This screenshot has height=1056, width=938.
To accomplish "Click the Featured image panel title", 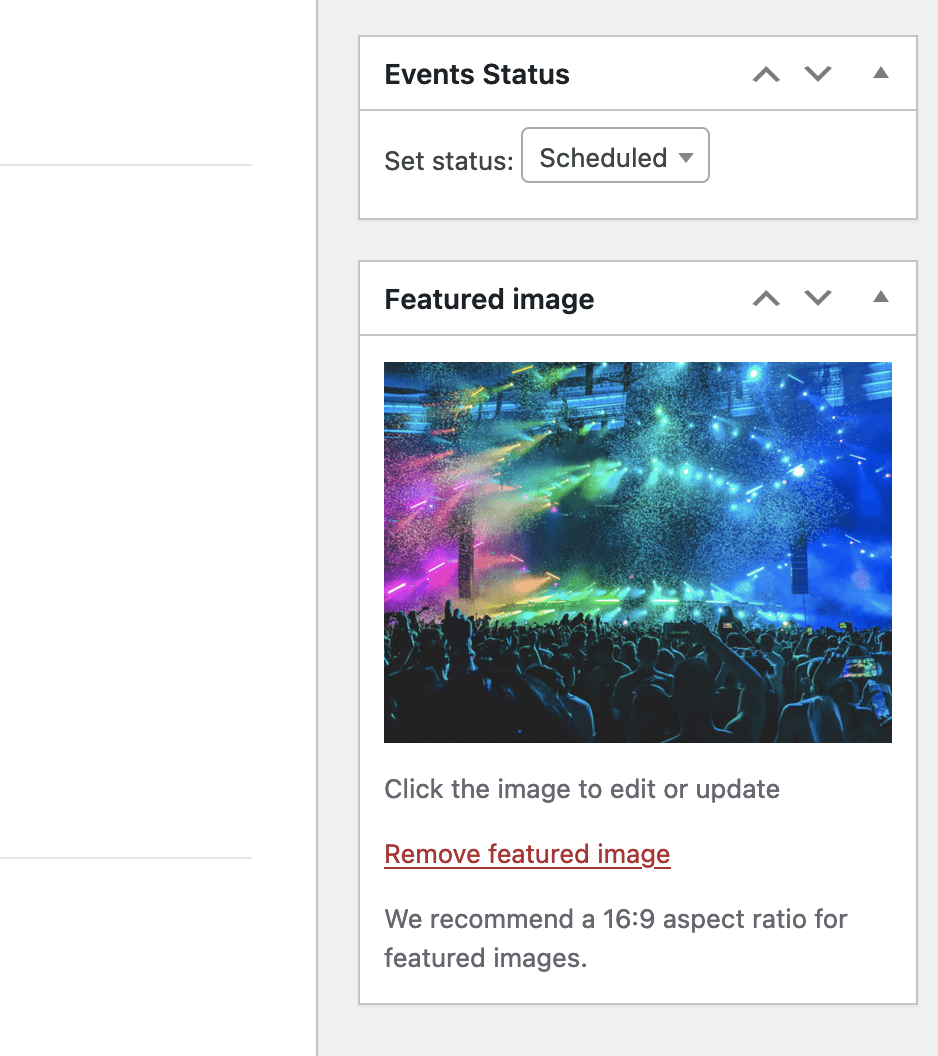I will point(489,300).
